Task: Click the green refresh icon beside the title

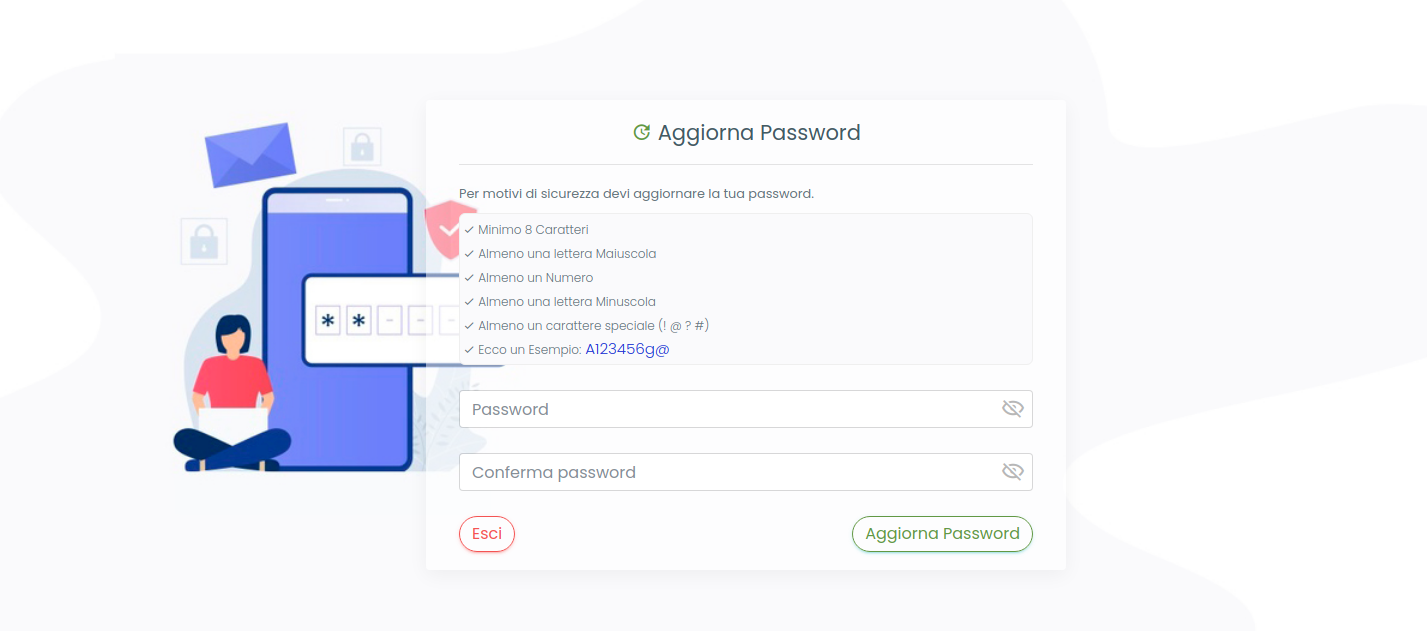Action: (642, 132)
